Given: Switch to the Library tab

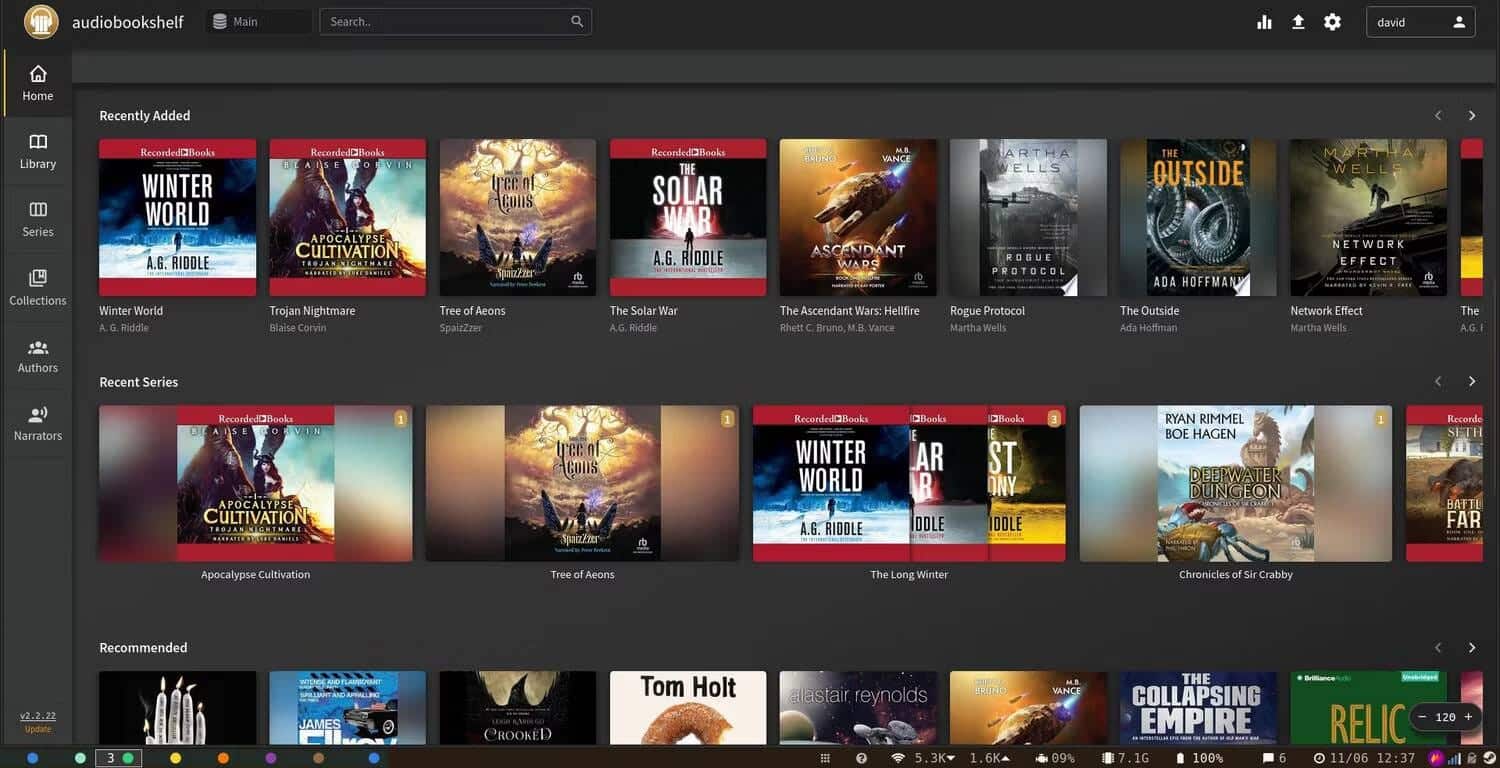Looking at the screenshot, I should coord(37,151).
